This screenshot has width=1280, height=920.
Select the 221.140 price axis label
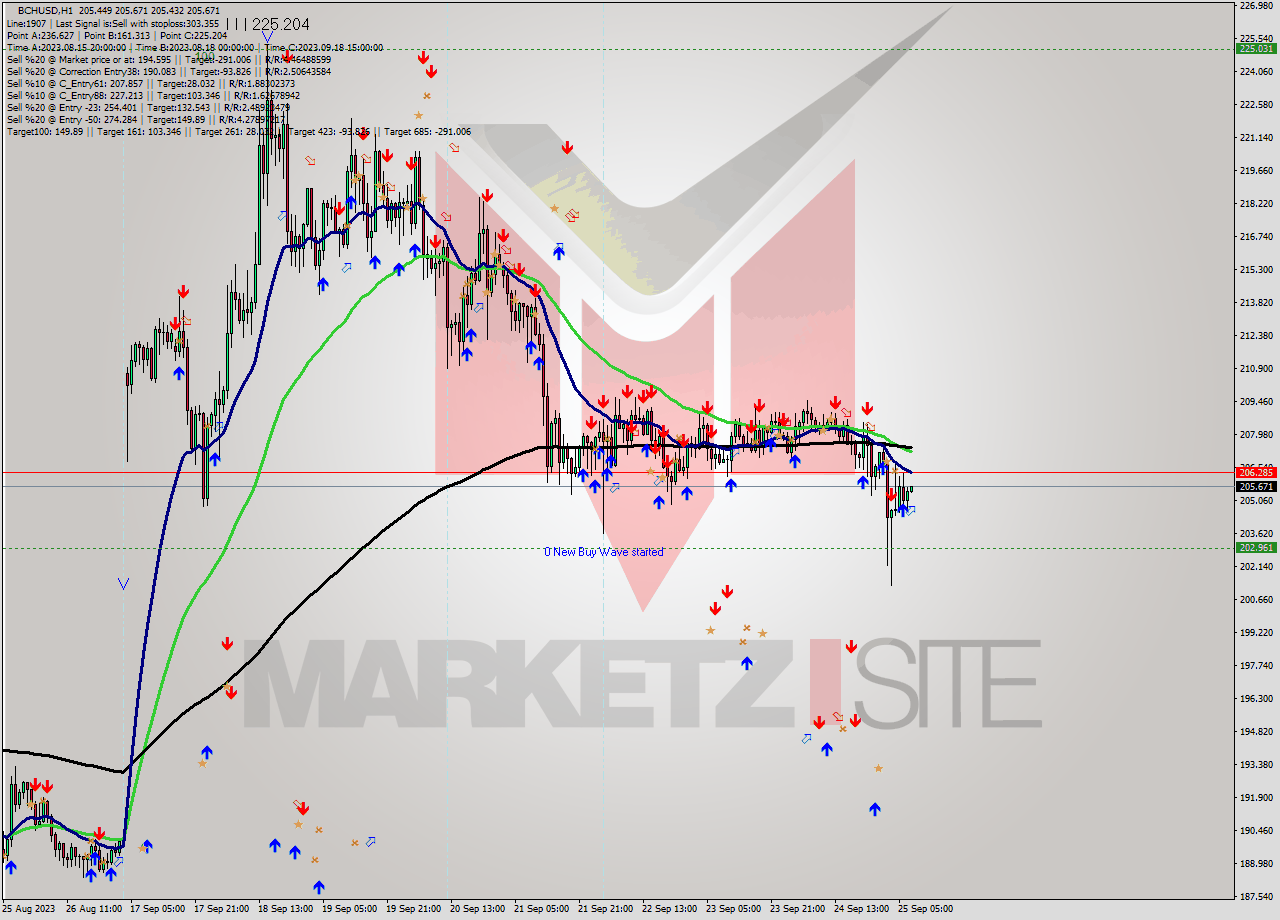(x=1256, y=138)
